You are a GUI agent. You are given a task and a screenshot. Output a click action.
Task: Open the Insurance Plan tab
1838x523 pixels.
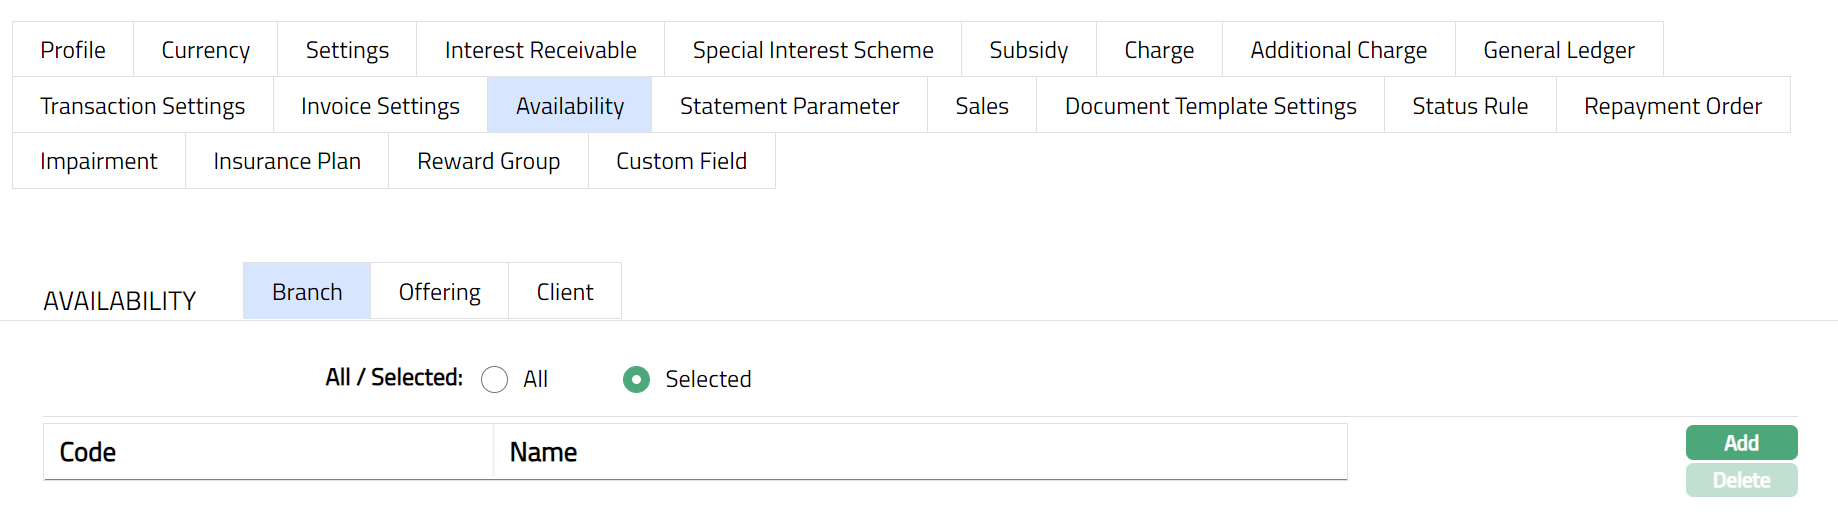coord(287,161)
